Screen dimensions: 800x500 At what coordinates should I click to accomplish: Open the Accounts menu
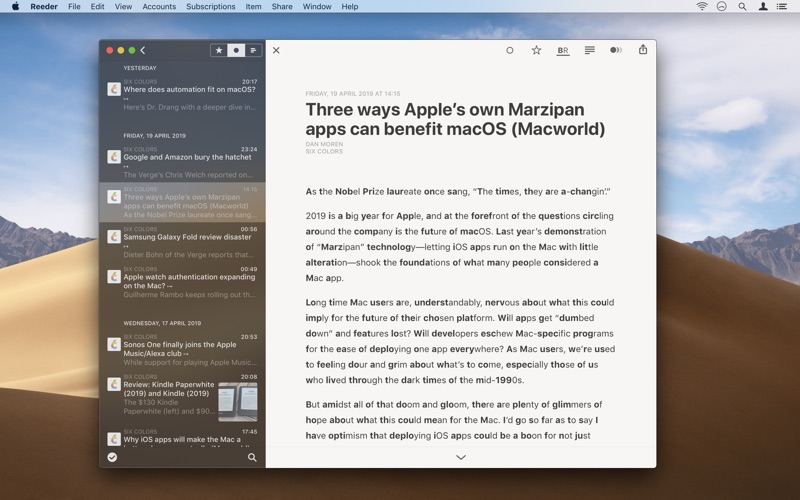tap(159, 6)
